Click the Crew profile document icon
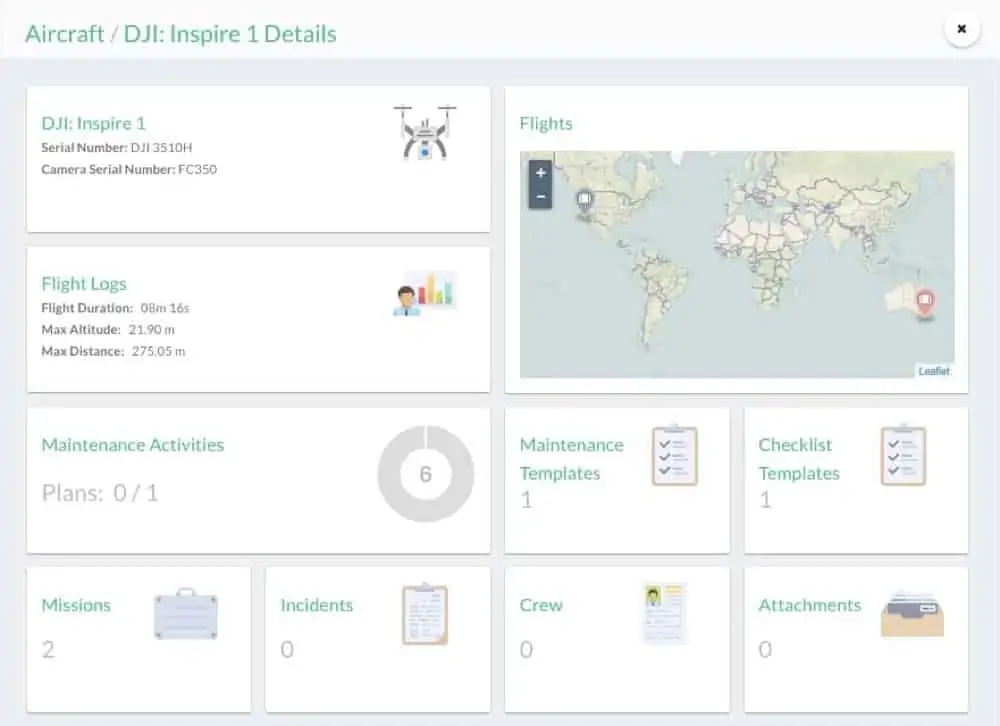Screen dimensions: 1000x726 (663, 612)
